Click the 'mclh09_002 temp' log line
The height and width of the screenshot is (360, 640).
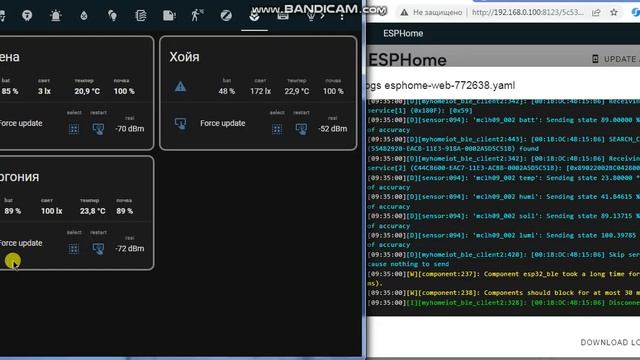504,182
